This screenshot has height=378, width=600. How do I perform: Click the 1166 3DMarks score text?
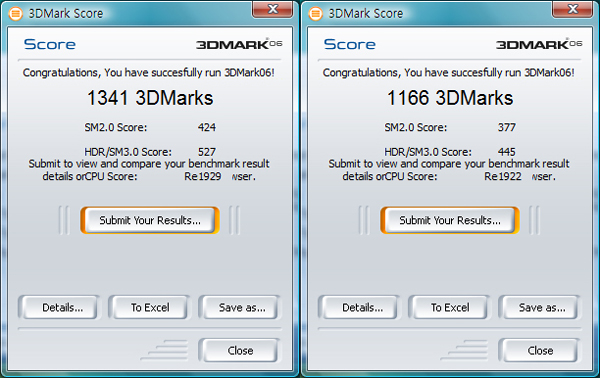[450, 98]
